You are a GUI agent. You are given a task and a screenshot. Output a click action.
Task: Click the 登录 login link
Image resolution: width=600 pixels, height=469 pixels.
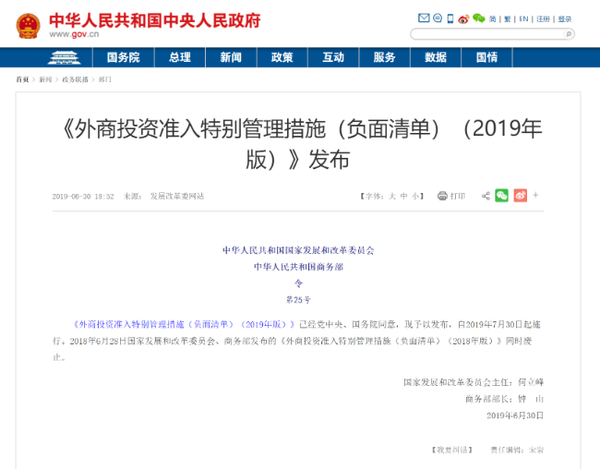(566, 18)
